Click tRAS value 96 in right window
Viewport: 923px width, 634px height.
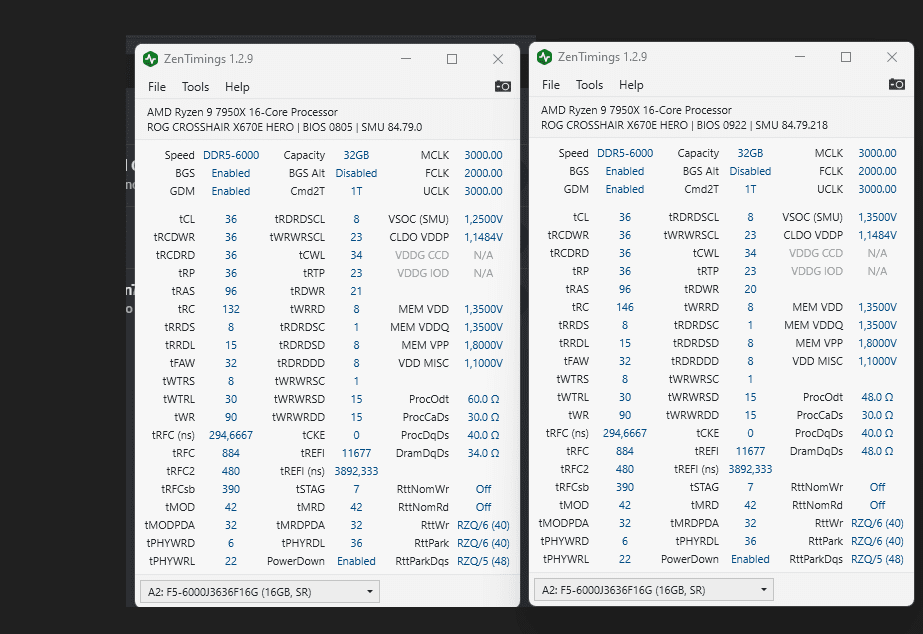pyautogui.click(x=625, y=290)
